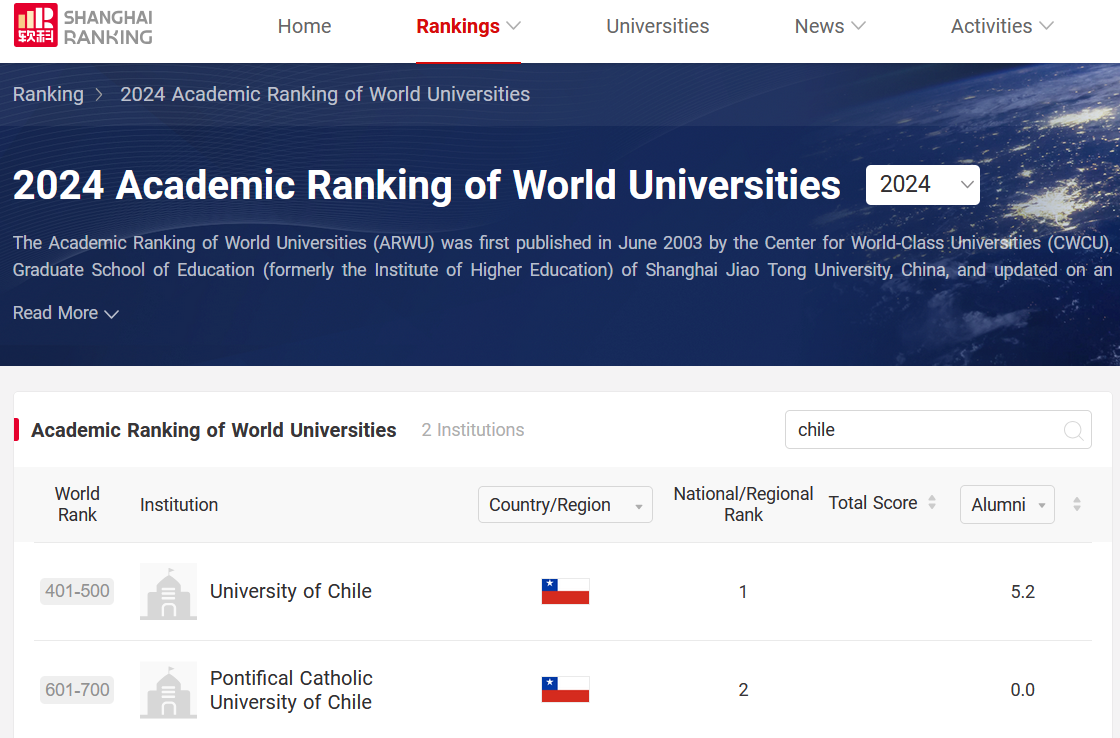The height and width of the screenshot is (738, 1120).
Task: Open the Alumni indicator dropdown
Action: [x=1007, y=504]
